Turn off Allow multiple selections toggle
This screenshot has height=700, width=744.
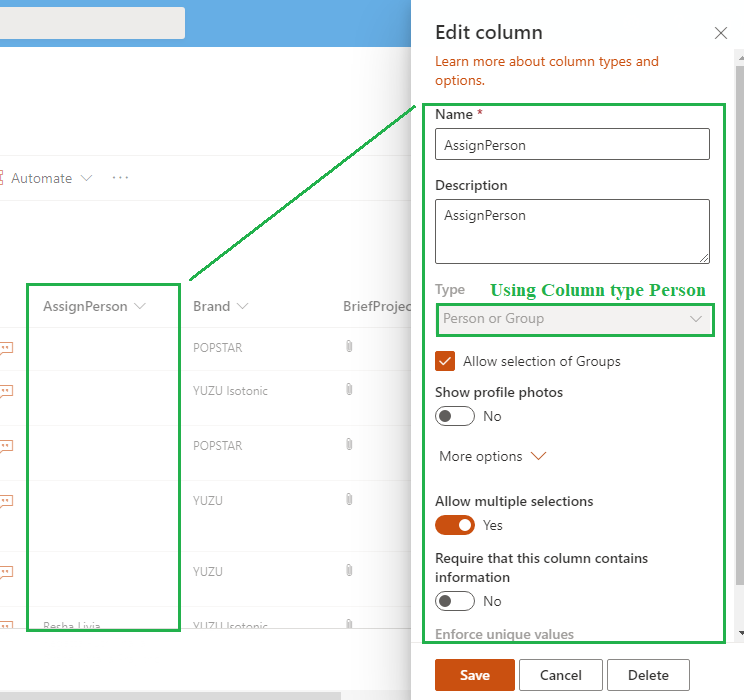455,525
